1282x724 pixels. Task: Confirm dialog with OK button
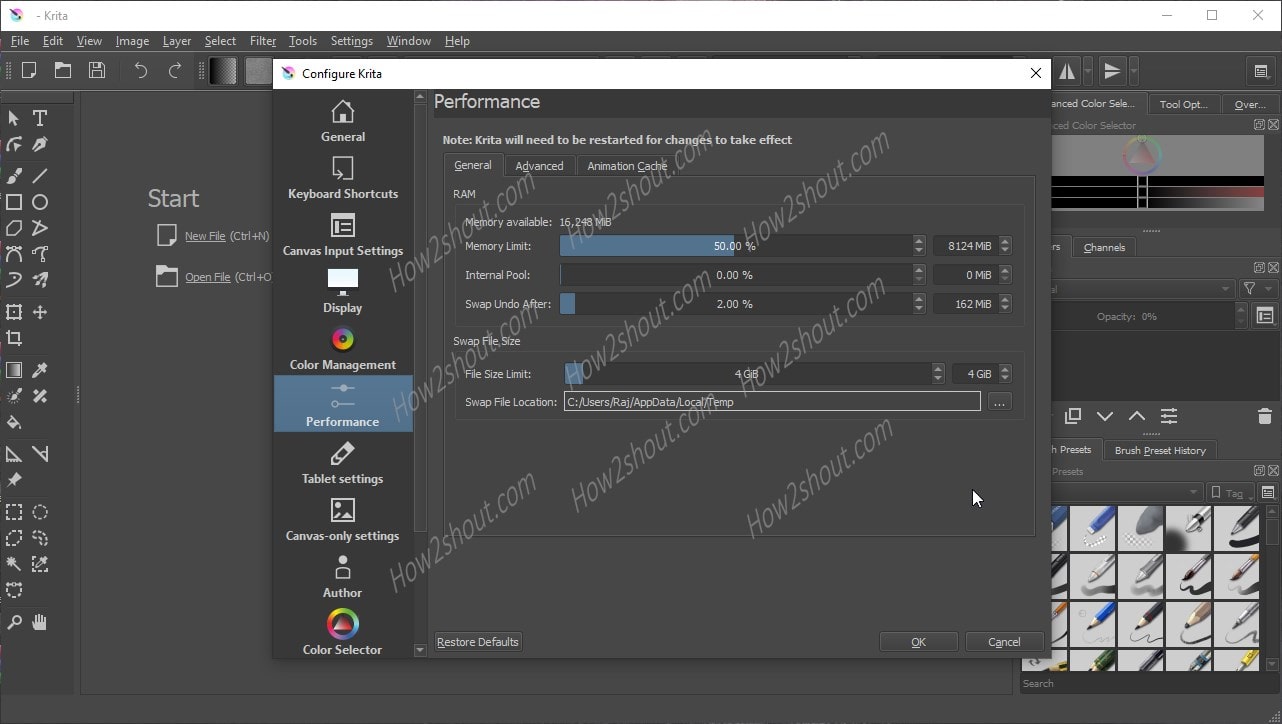point(918,642)
